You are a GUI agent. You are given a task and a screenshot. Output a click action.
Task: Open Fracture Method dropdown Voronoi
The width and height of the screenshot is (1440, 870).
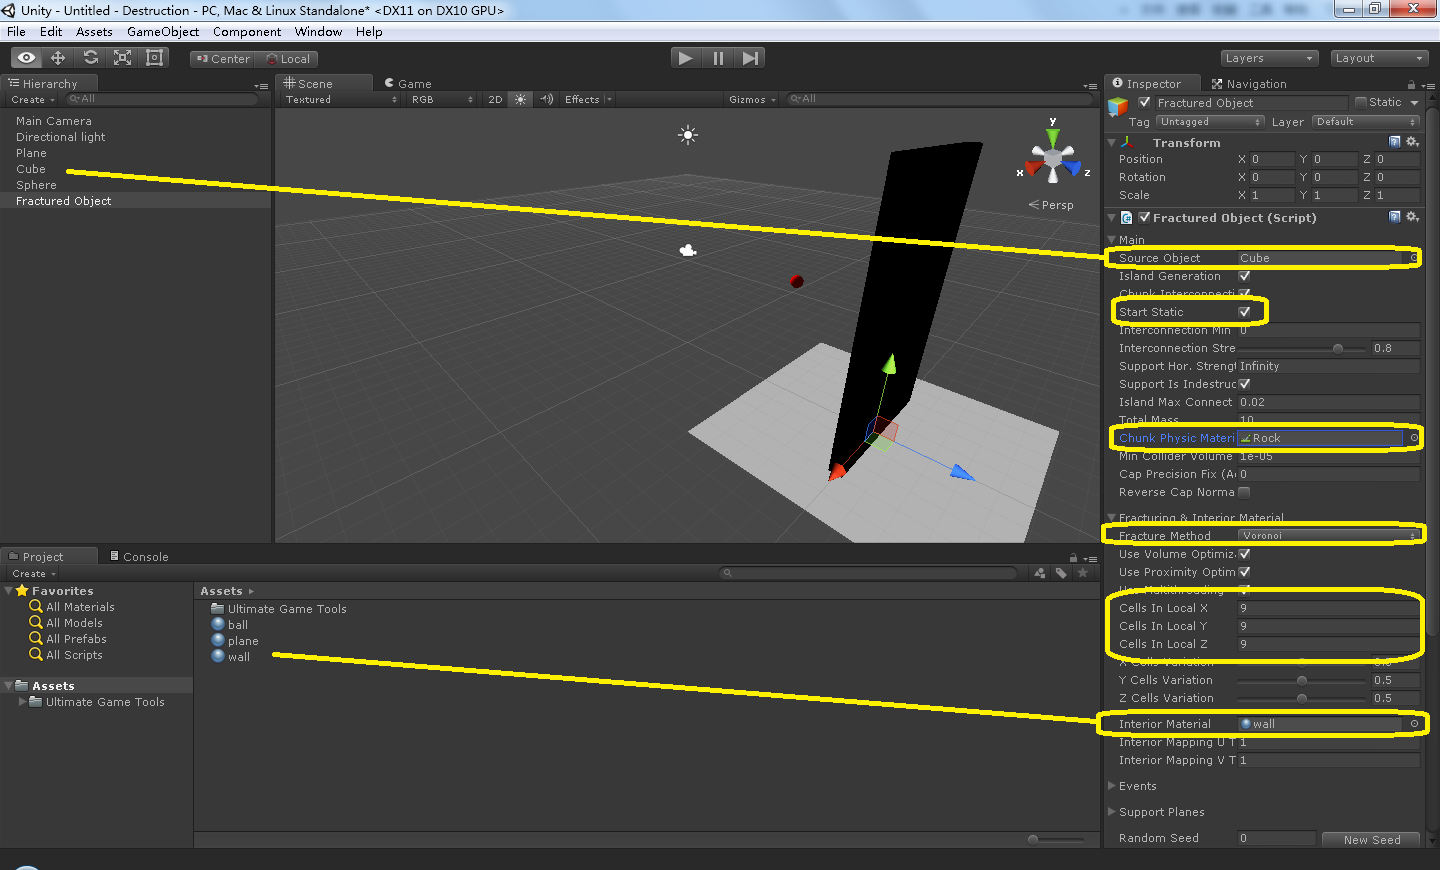tap(1328, 536)
